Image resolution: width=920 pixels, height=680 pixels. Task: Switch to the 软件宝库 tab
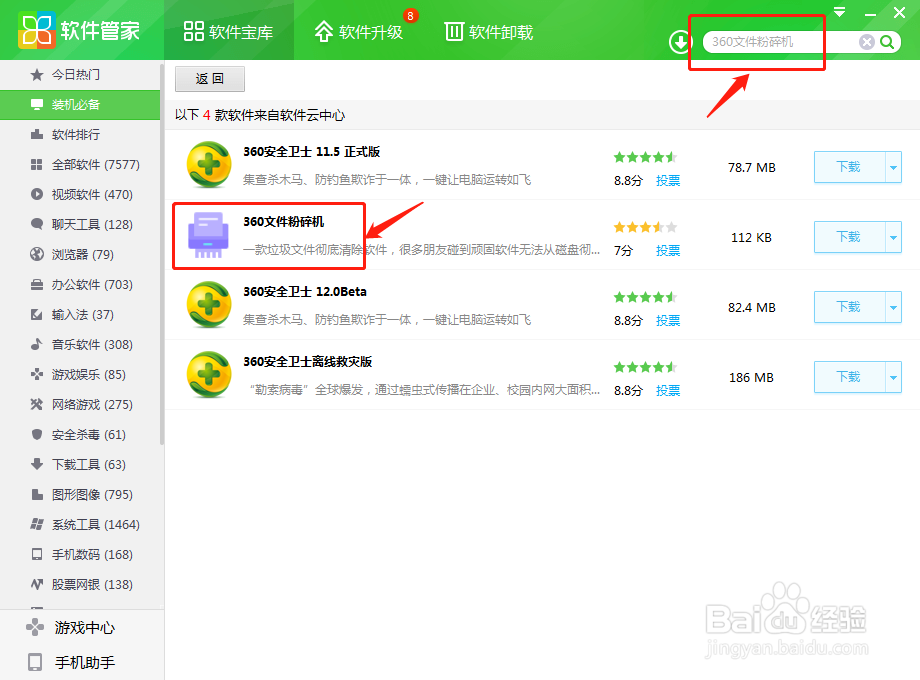[228, 32]
